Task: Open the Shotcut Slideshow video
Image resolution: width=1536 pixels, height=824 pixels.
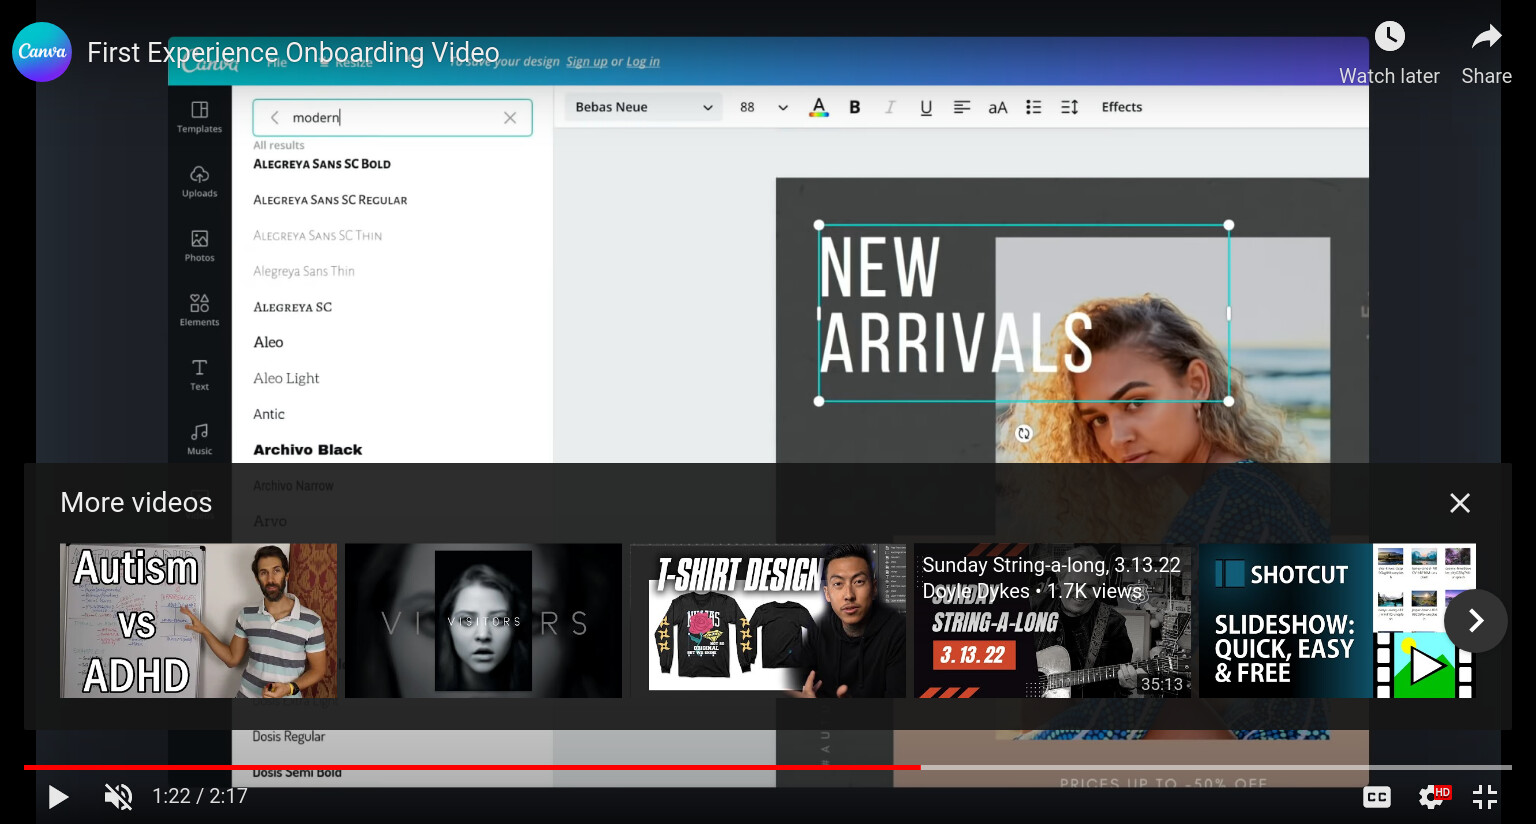Action: coord(1338,621)
